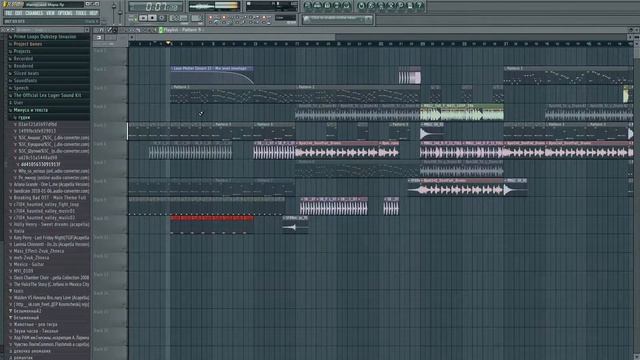
Task: Open the EDIT menu
Action: coord(18,13)
